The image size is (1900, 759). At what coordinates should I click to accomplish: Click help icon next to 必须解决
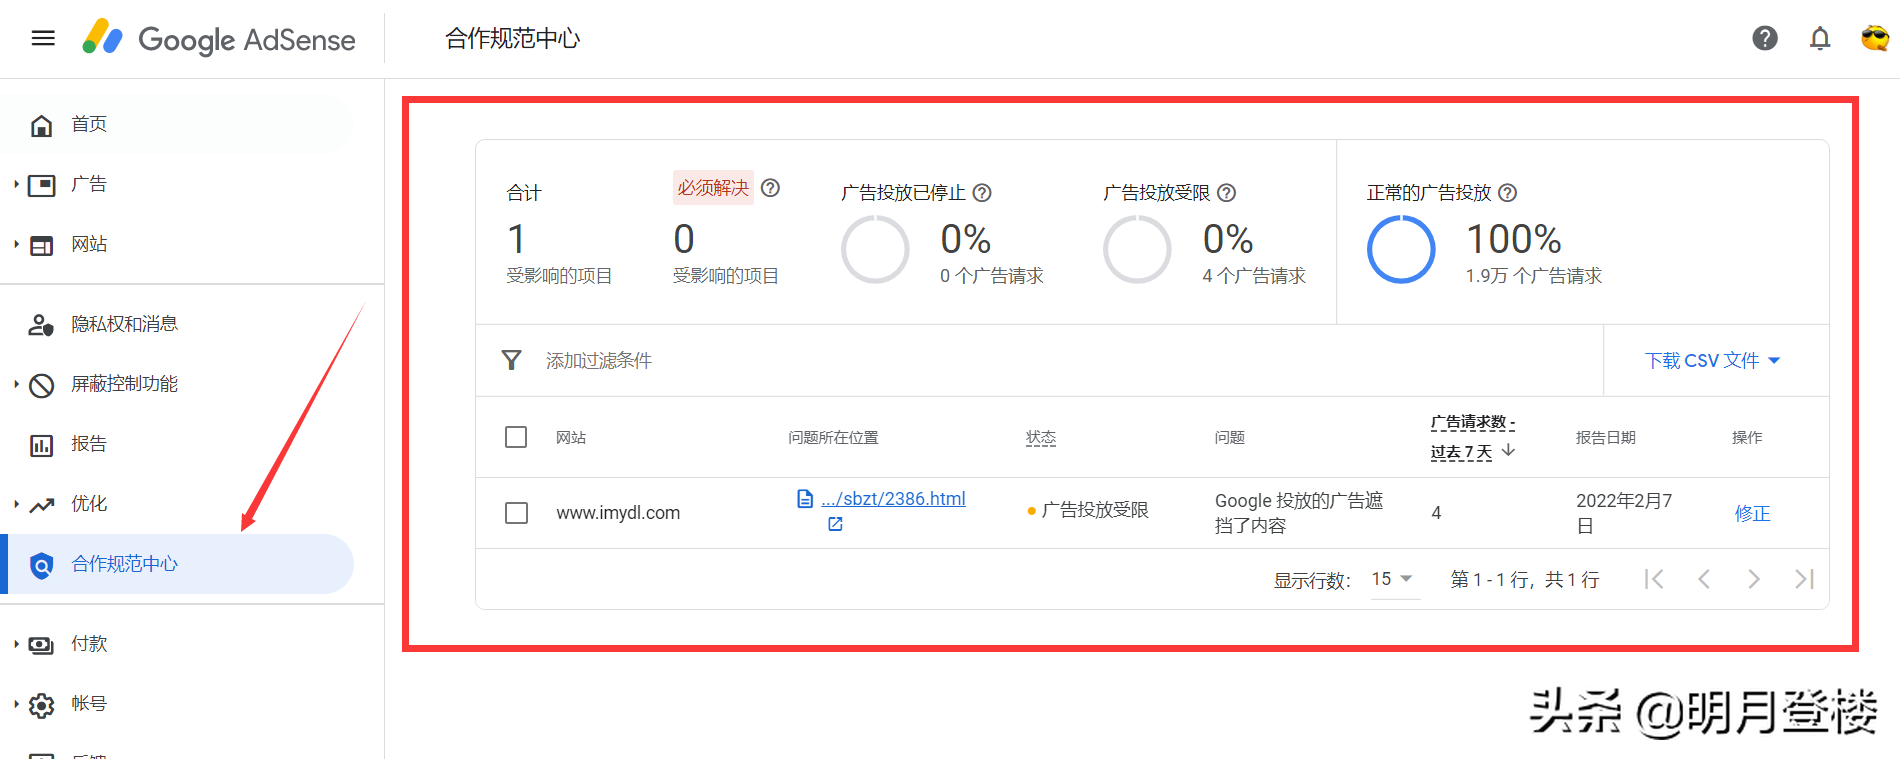click(x=770, y=188)
